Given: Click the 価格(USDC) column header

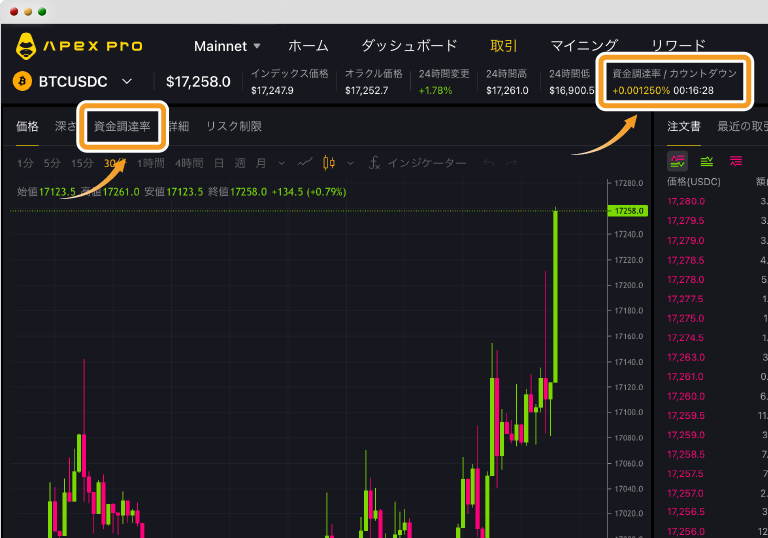Looking at the screenshot, I should coord(694,182).
